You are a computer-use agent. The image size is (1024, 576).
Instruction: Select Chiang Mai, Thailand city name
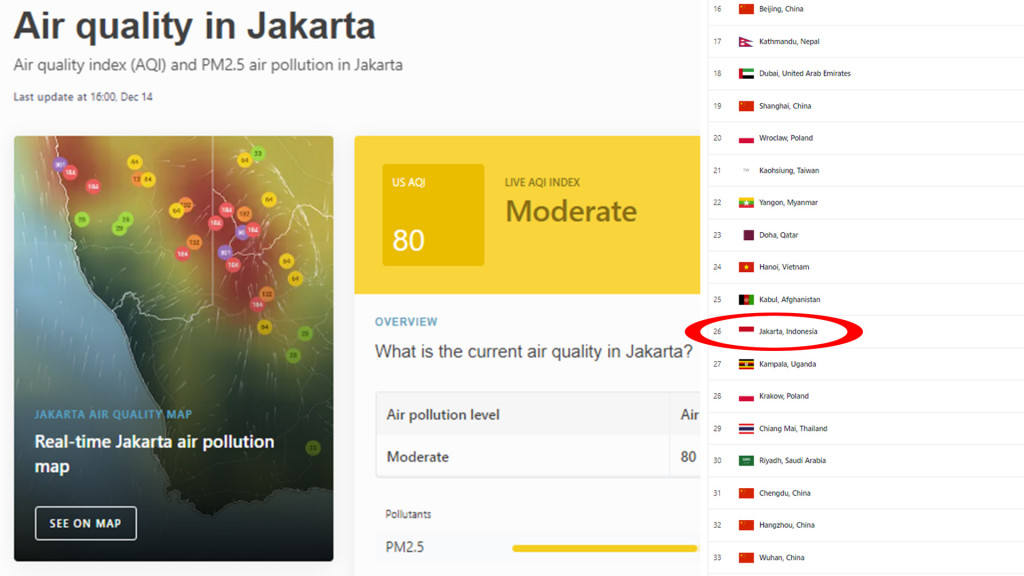click(793, 429)
